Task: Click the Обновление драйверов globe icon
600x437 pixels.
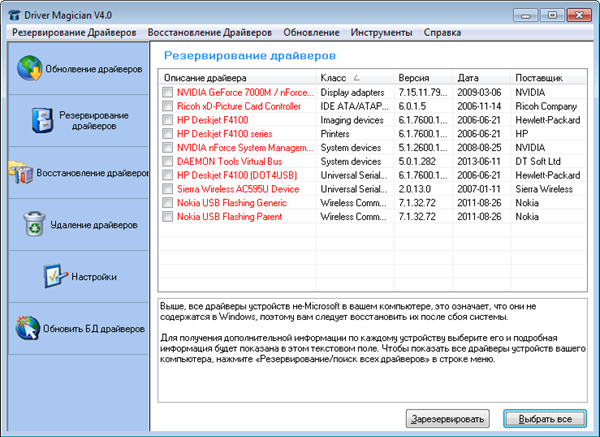Action: (x=30, y=70)
